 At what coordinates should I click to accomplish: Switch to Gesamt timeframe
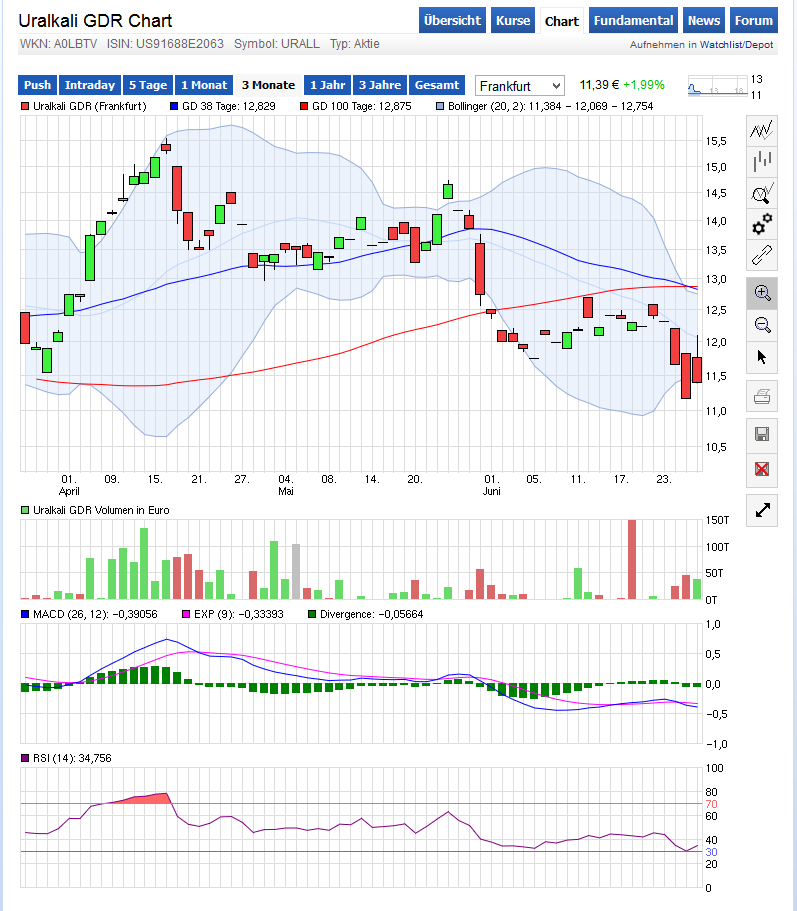pyautogui.click(x=437, y=85)
